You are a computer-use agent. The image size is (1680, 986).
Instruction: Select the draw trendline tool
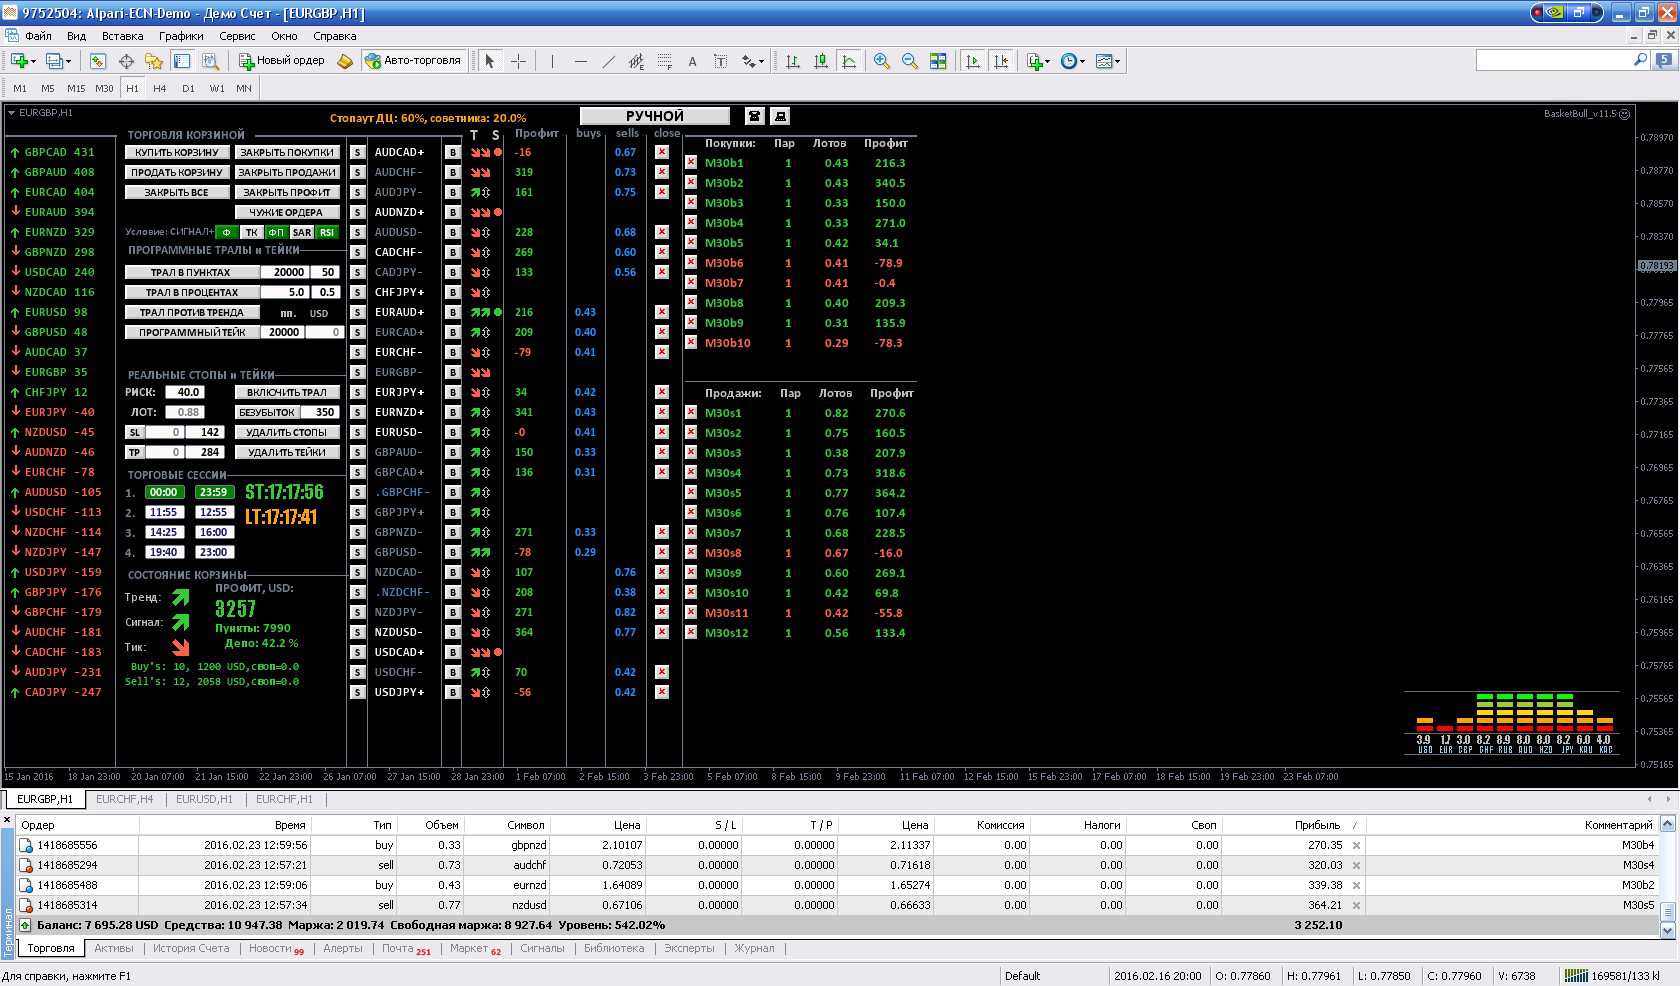[608, 61]
